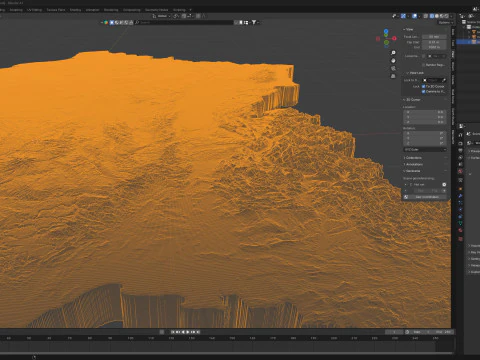Toggle X-ray mode in viewport header
Viewport: 480px width, 360px height.
tap(425, 16)
